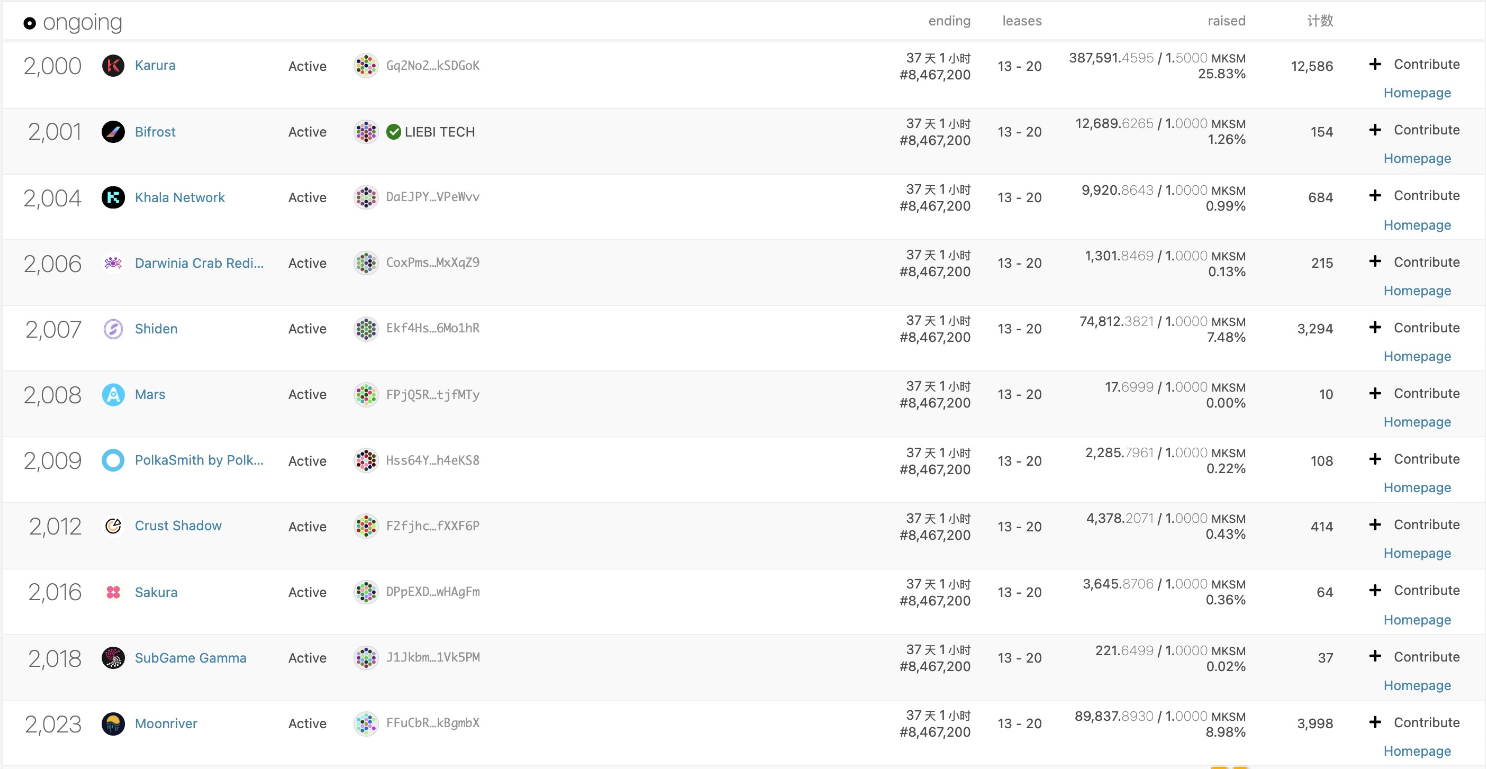The image size is (1486, 769).
Task: Open the SubGame Gamma parachain name link
Action: (x=190, y=658)
